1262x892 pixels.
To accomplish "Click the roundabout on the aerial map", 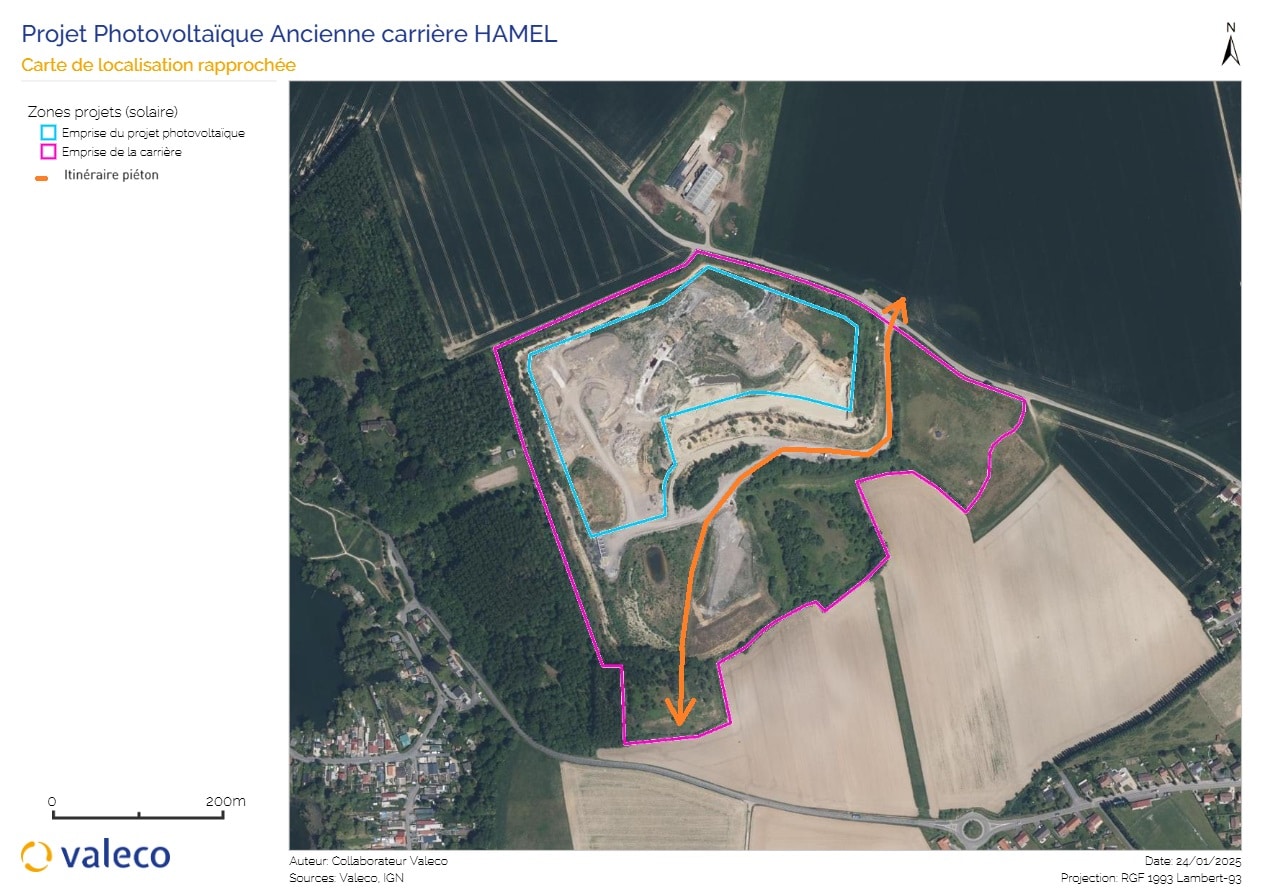I will (x=970, y=827).
